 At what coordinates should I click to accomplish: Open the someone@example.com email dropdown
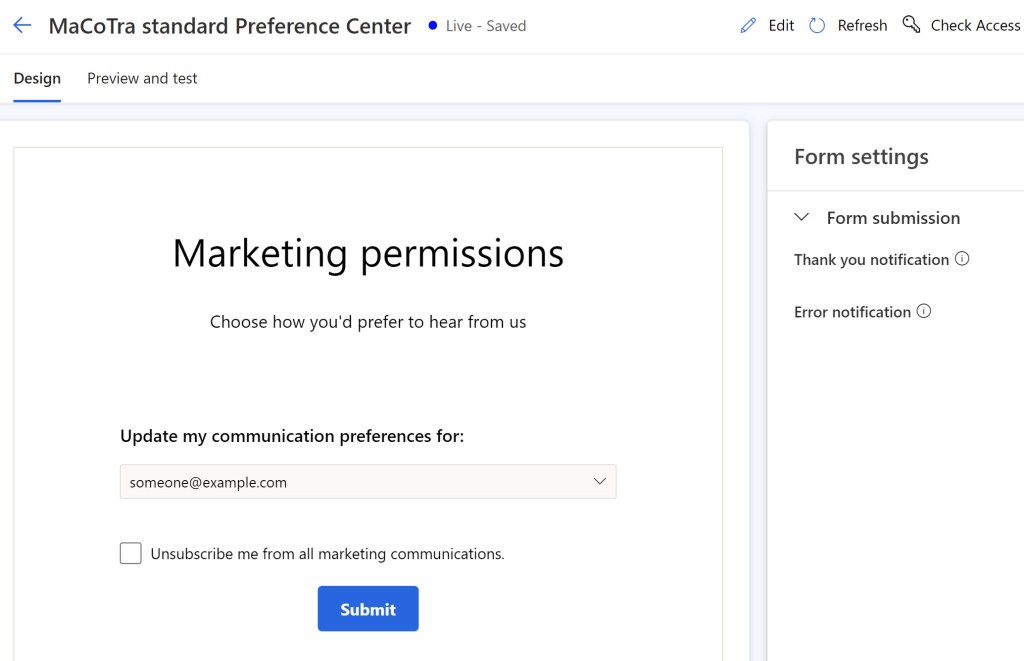(x=368, y=481)
